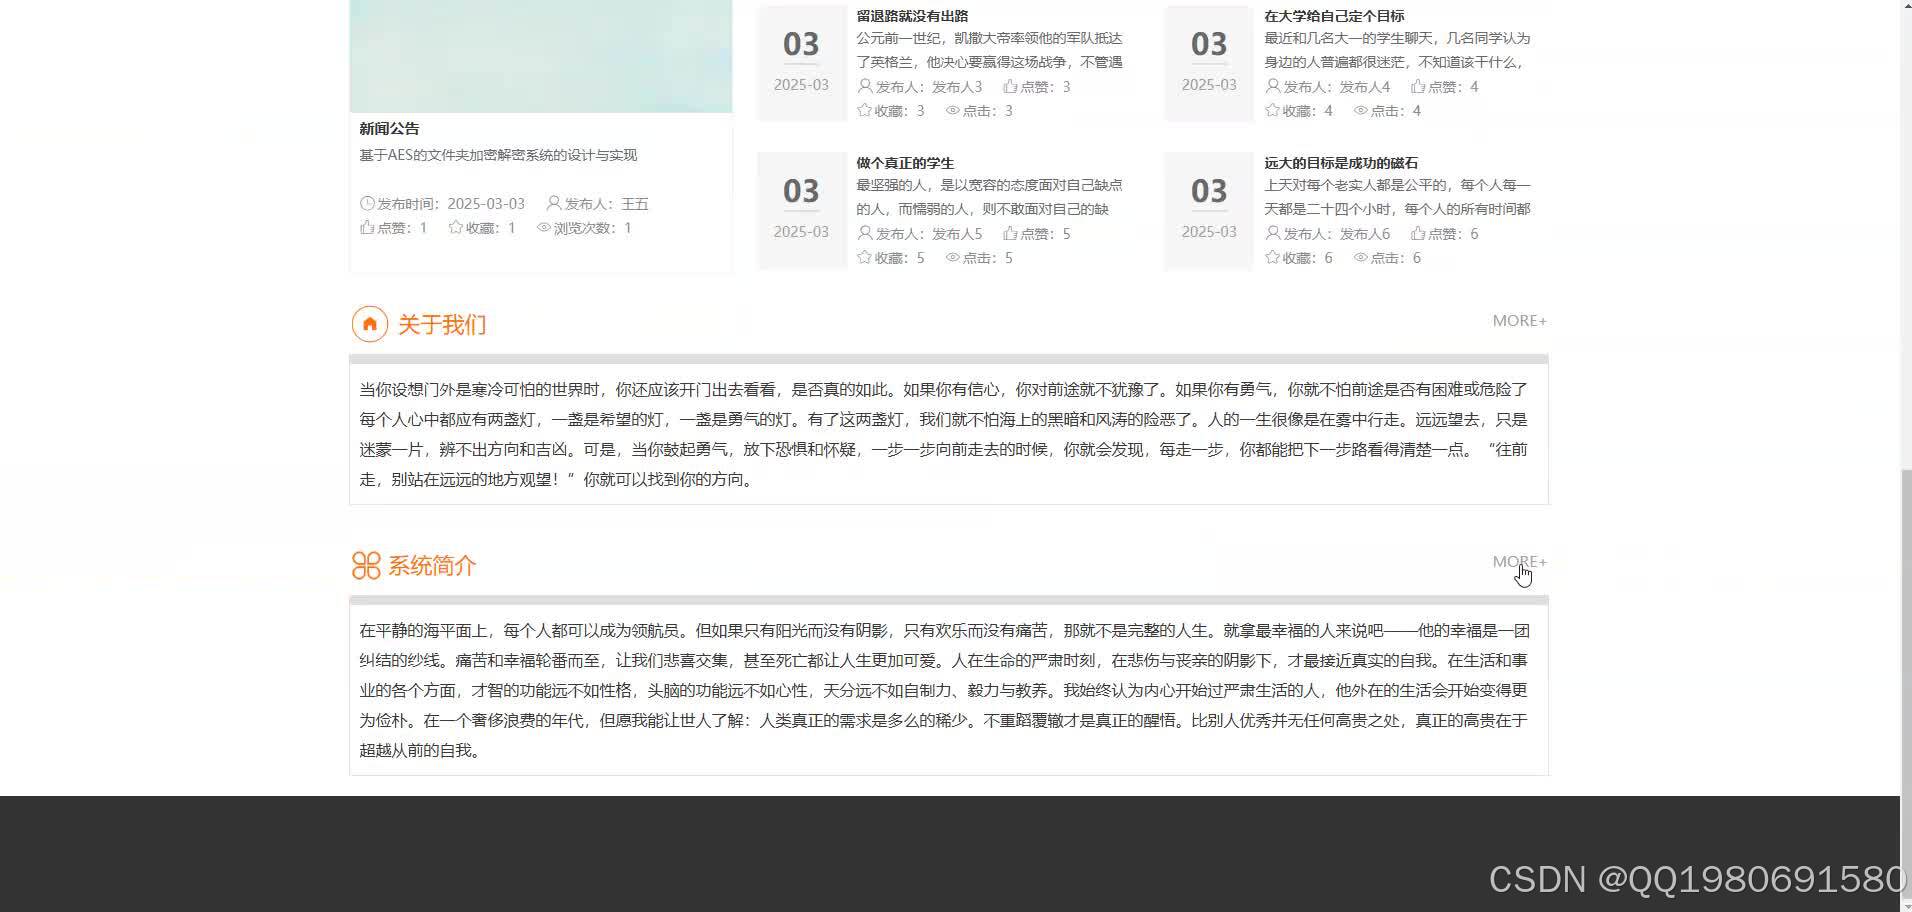Click the thumbs-up icon on 新闻公告 item
The height and width of the screenshot is (912, 1912).
pyautogui.click(x=367, y=228)
